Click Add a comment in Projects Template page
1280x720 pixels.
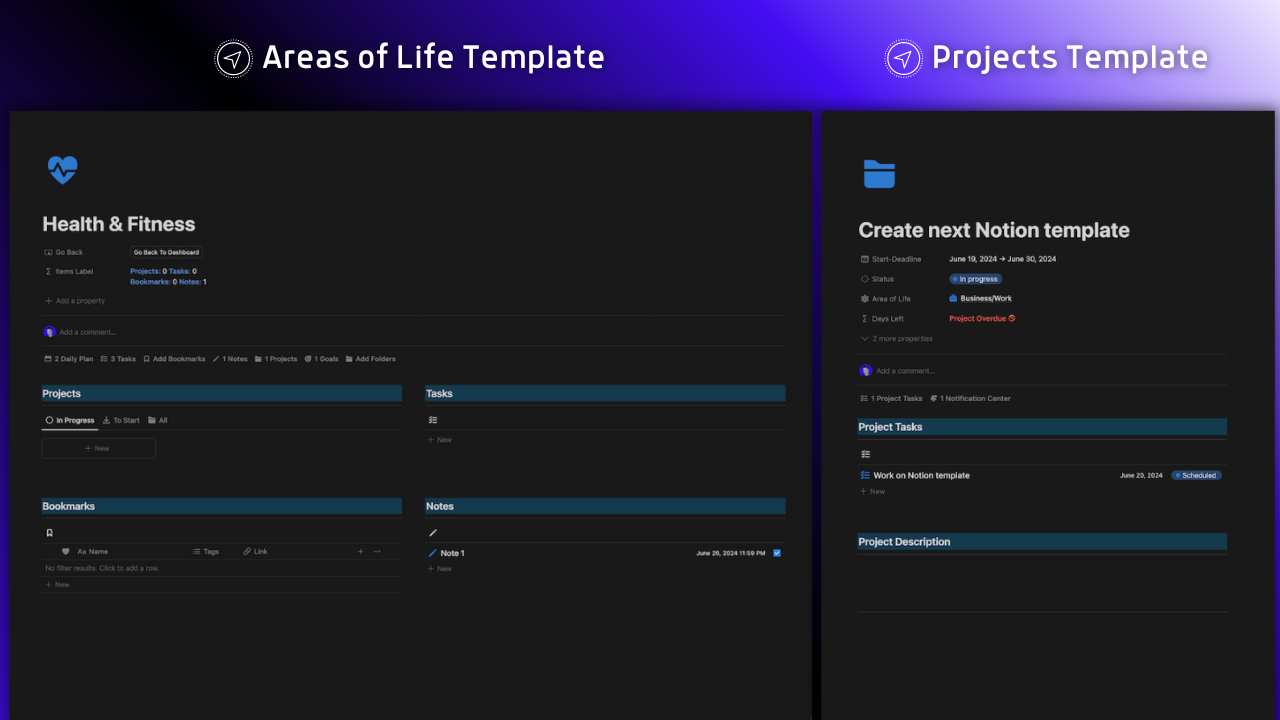point(905,370)
